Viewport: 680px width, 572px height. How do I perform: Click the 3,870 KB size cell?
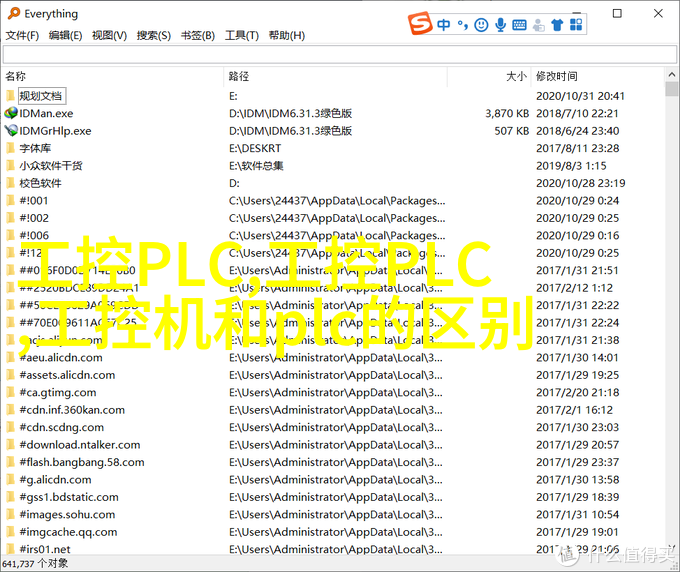click(507, 113)
